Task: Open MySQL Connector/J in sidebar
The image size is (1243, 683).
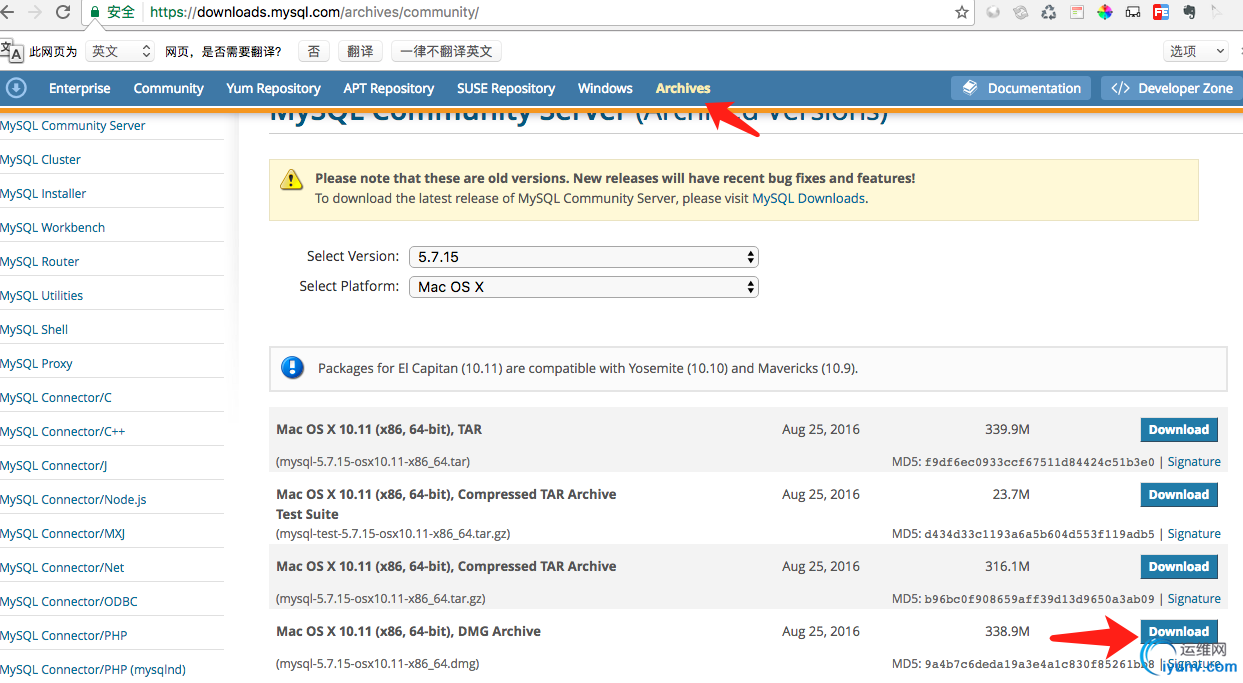Action: click(x=54, y=466)
